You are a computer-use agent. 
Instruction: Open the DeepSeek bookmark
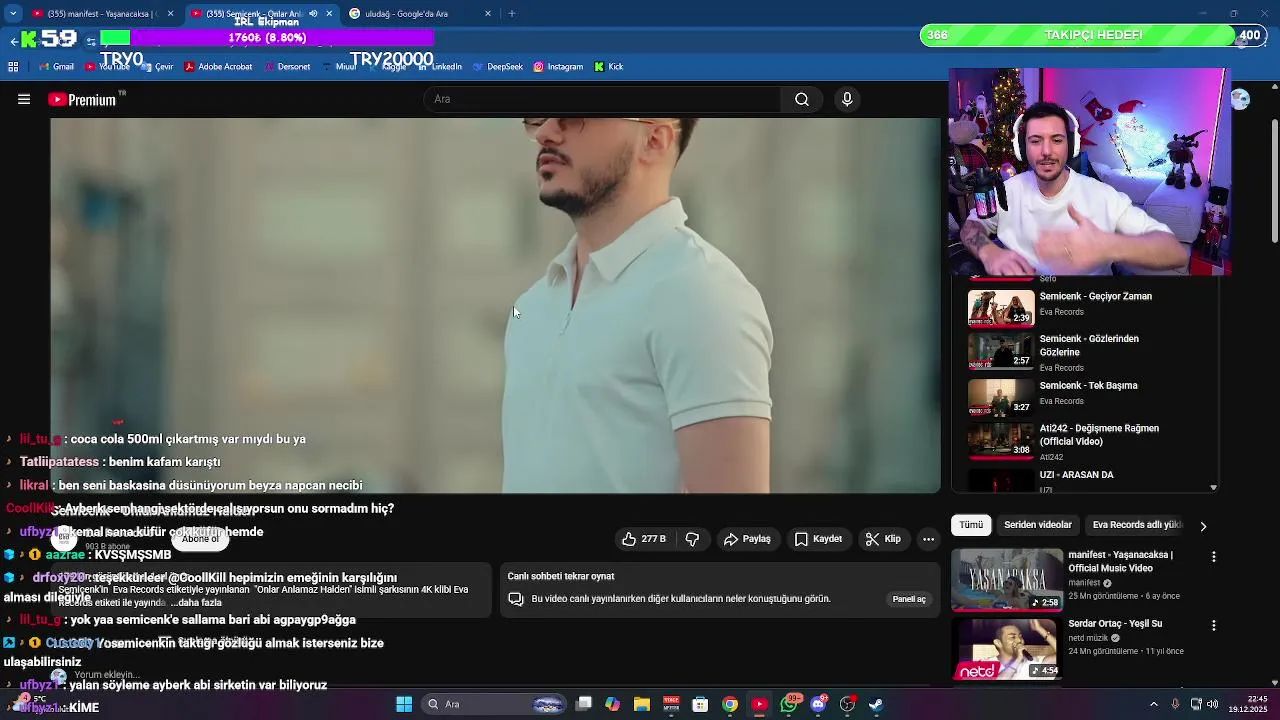click(x=498, y=67)
